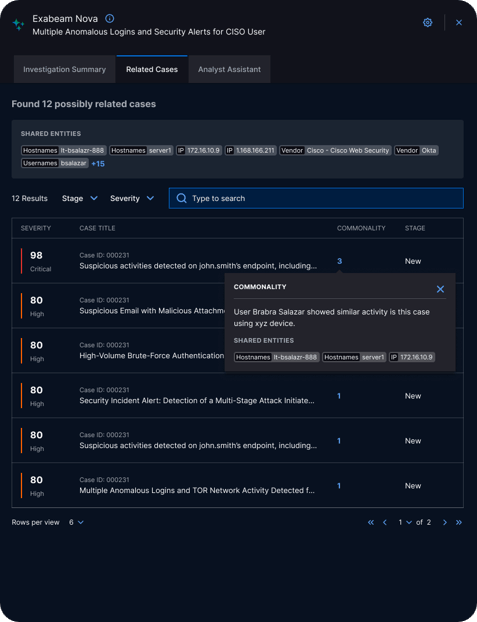Click the Hostnames server1 tag in top Shared Entities

point(141,151)
